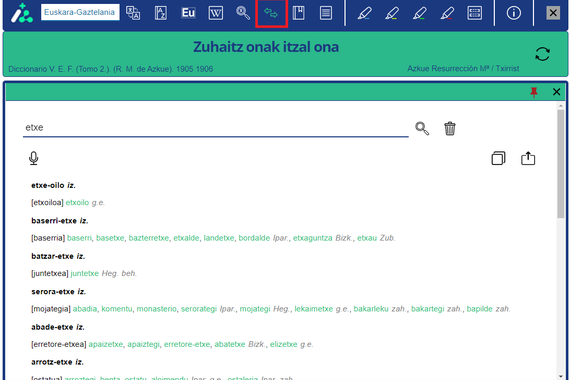Image resolution: width=570 pixels, height=380 pixels.
Task: Focus the search field containing etxe
Action: 216,128
